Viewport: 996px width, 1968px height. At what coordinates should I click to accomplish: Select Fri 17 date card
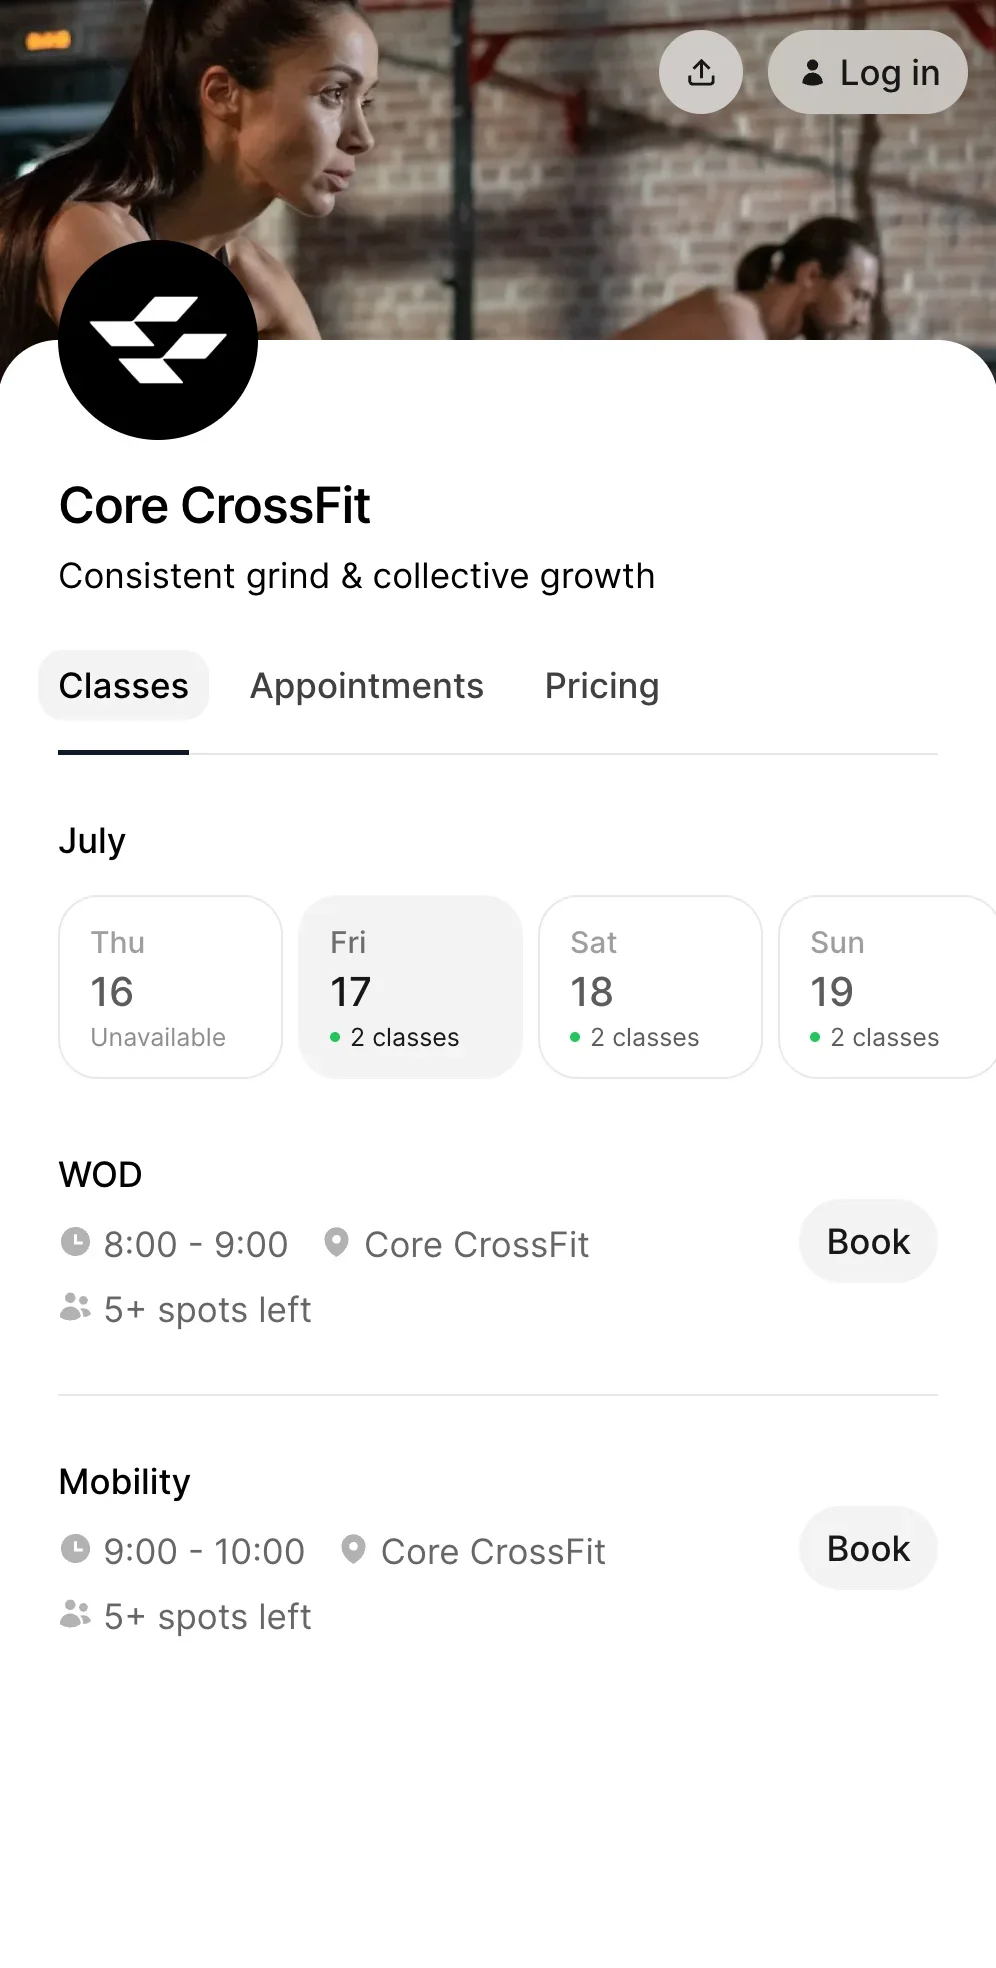click(411, 987)
